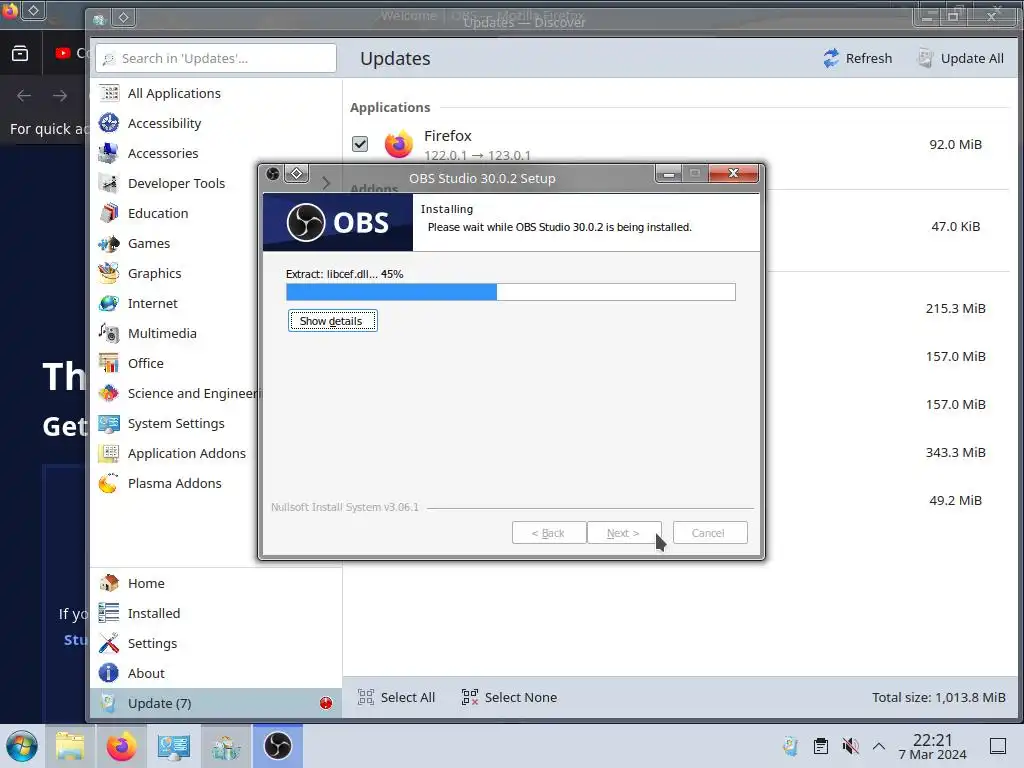Uncheck the Firefox update checkbox
Screen dimensions: 1024x768
pos(360,144)
